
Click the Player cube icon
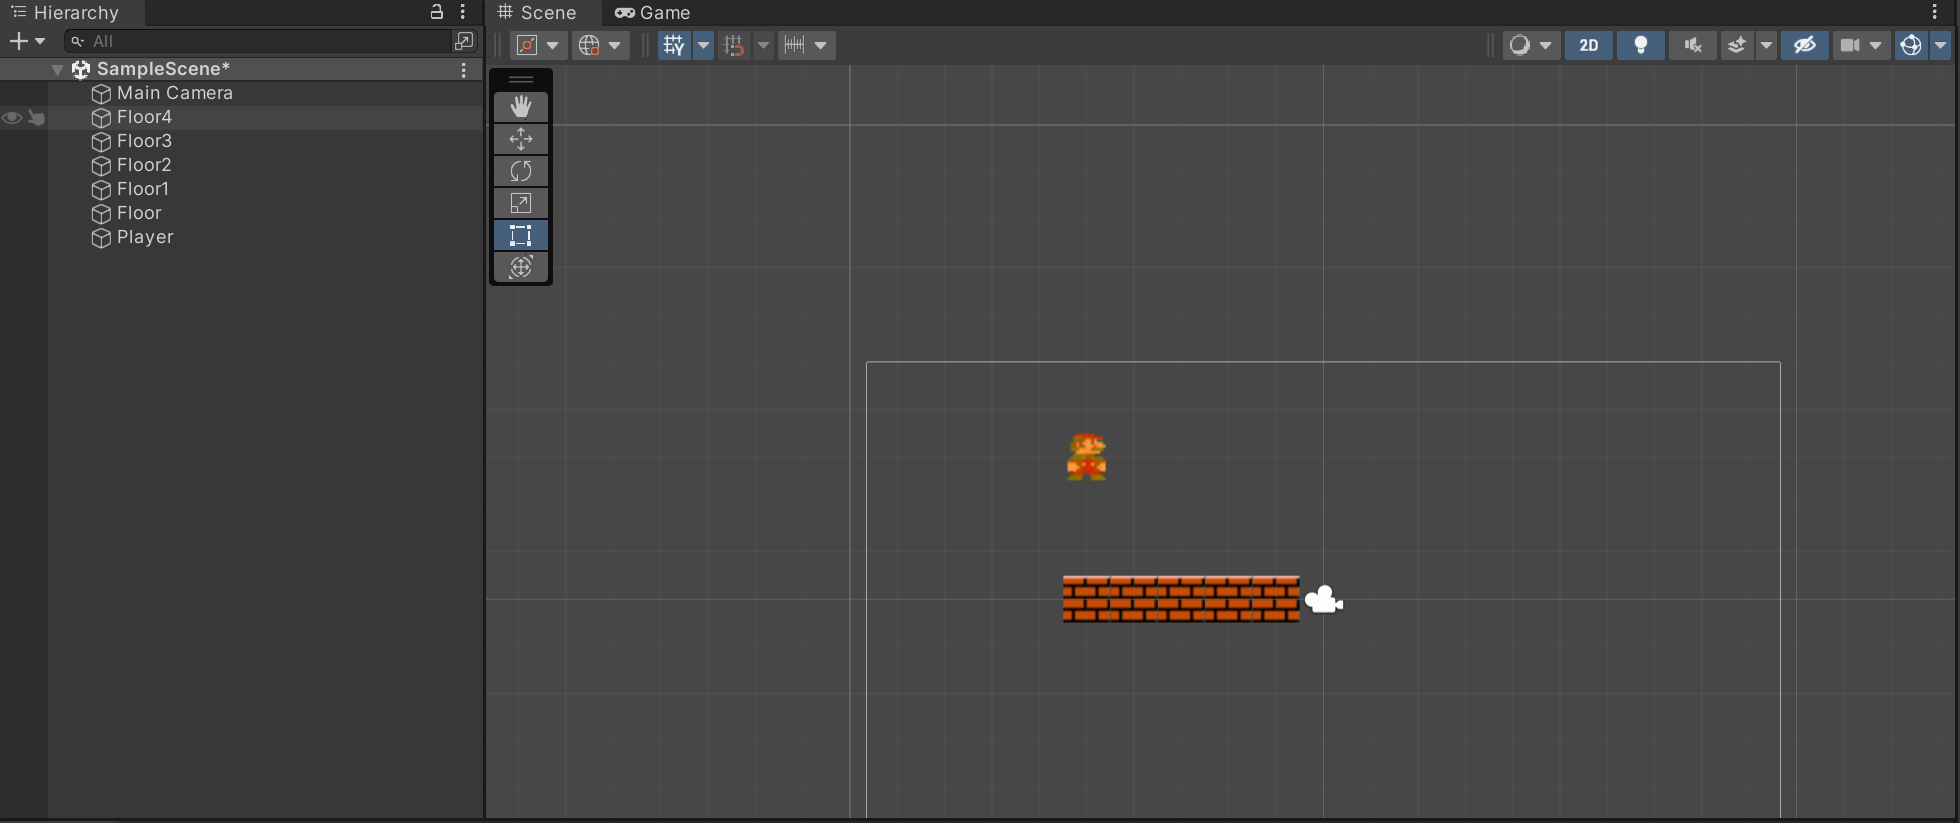click(x=101, y=237)
